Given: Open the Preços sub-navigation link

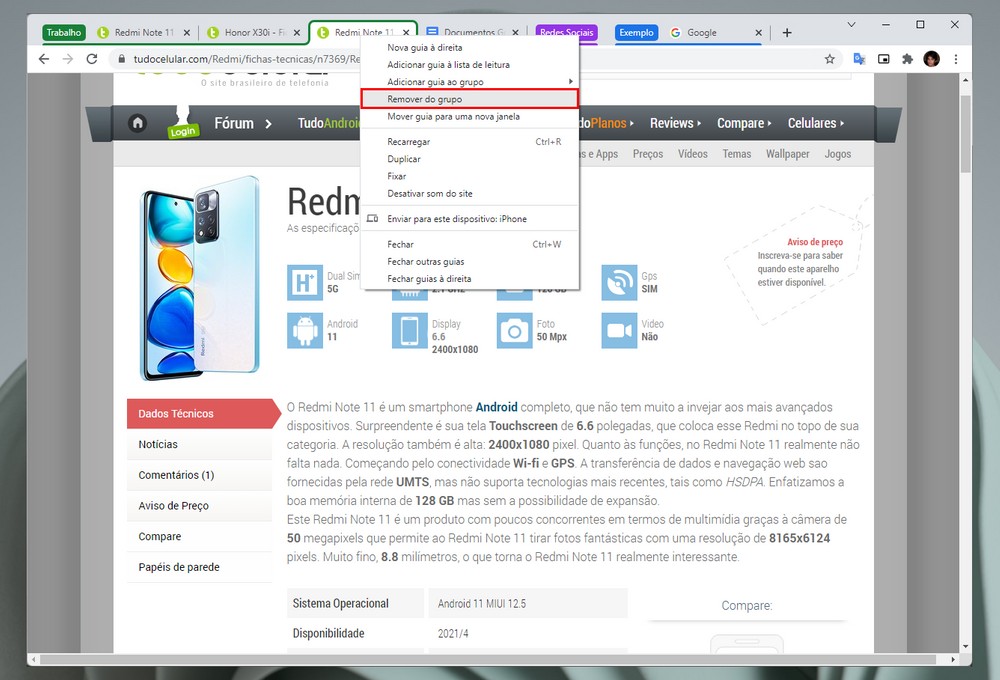Looking at the screenshot, I should tap(648, 154).
